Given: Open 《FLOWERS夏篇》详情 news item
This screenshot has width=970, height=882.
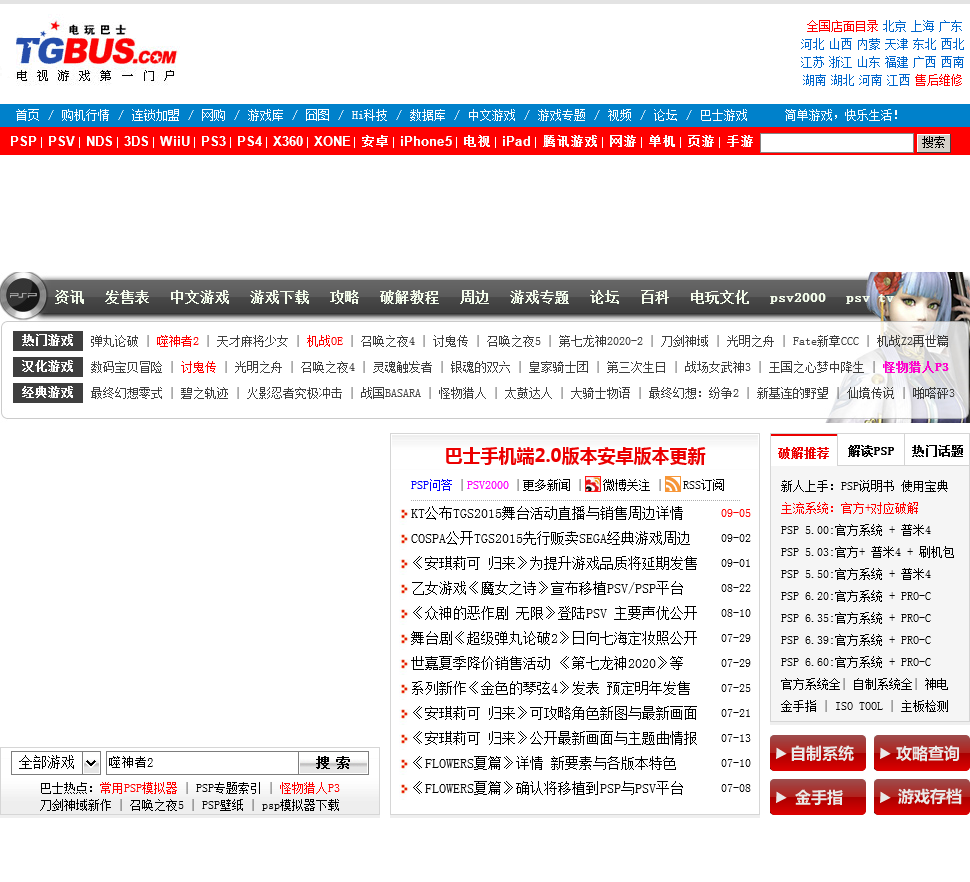Looking at the screenshot, I should (544, 763).
